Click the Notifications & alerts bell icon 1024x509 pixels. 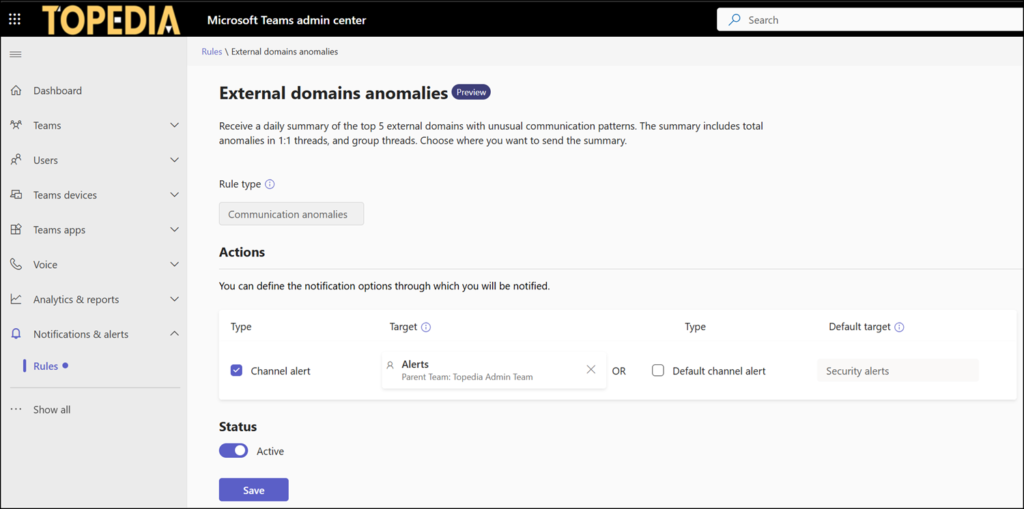click(x=16, y=334)
